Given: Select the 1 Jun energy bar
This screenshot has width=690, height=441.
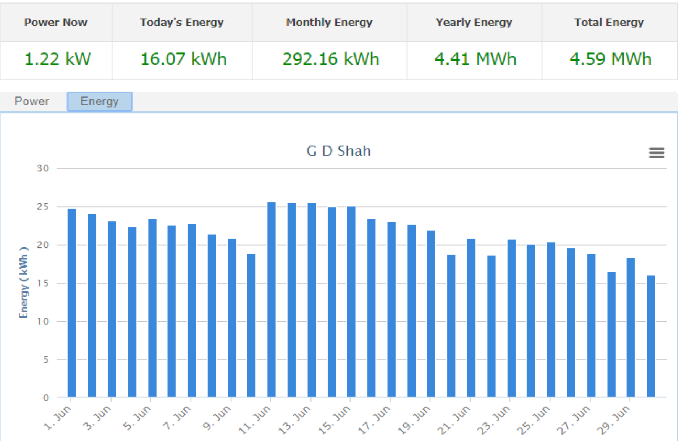Looking at the screenshot, I should [x=72, y=302].
